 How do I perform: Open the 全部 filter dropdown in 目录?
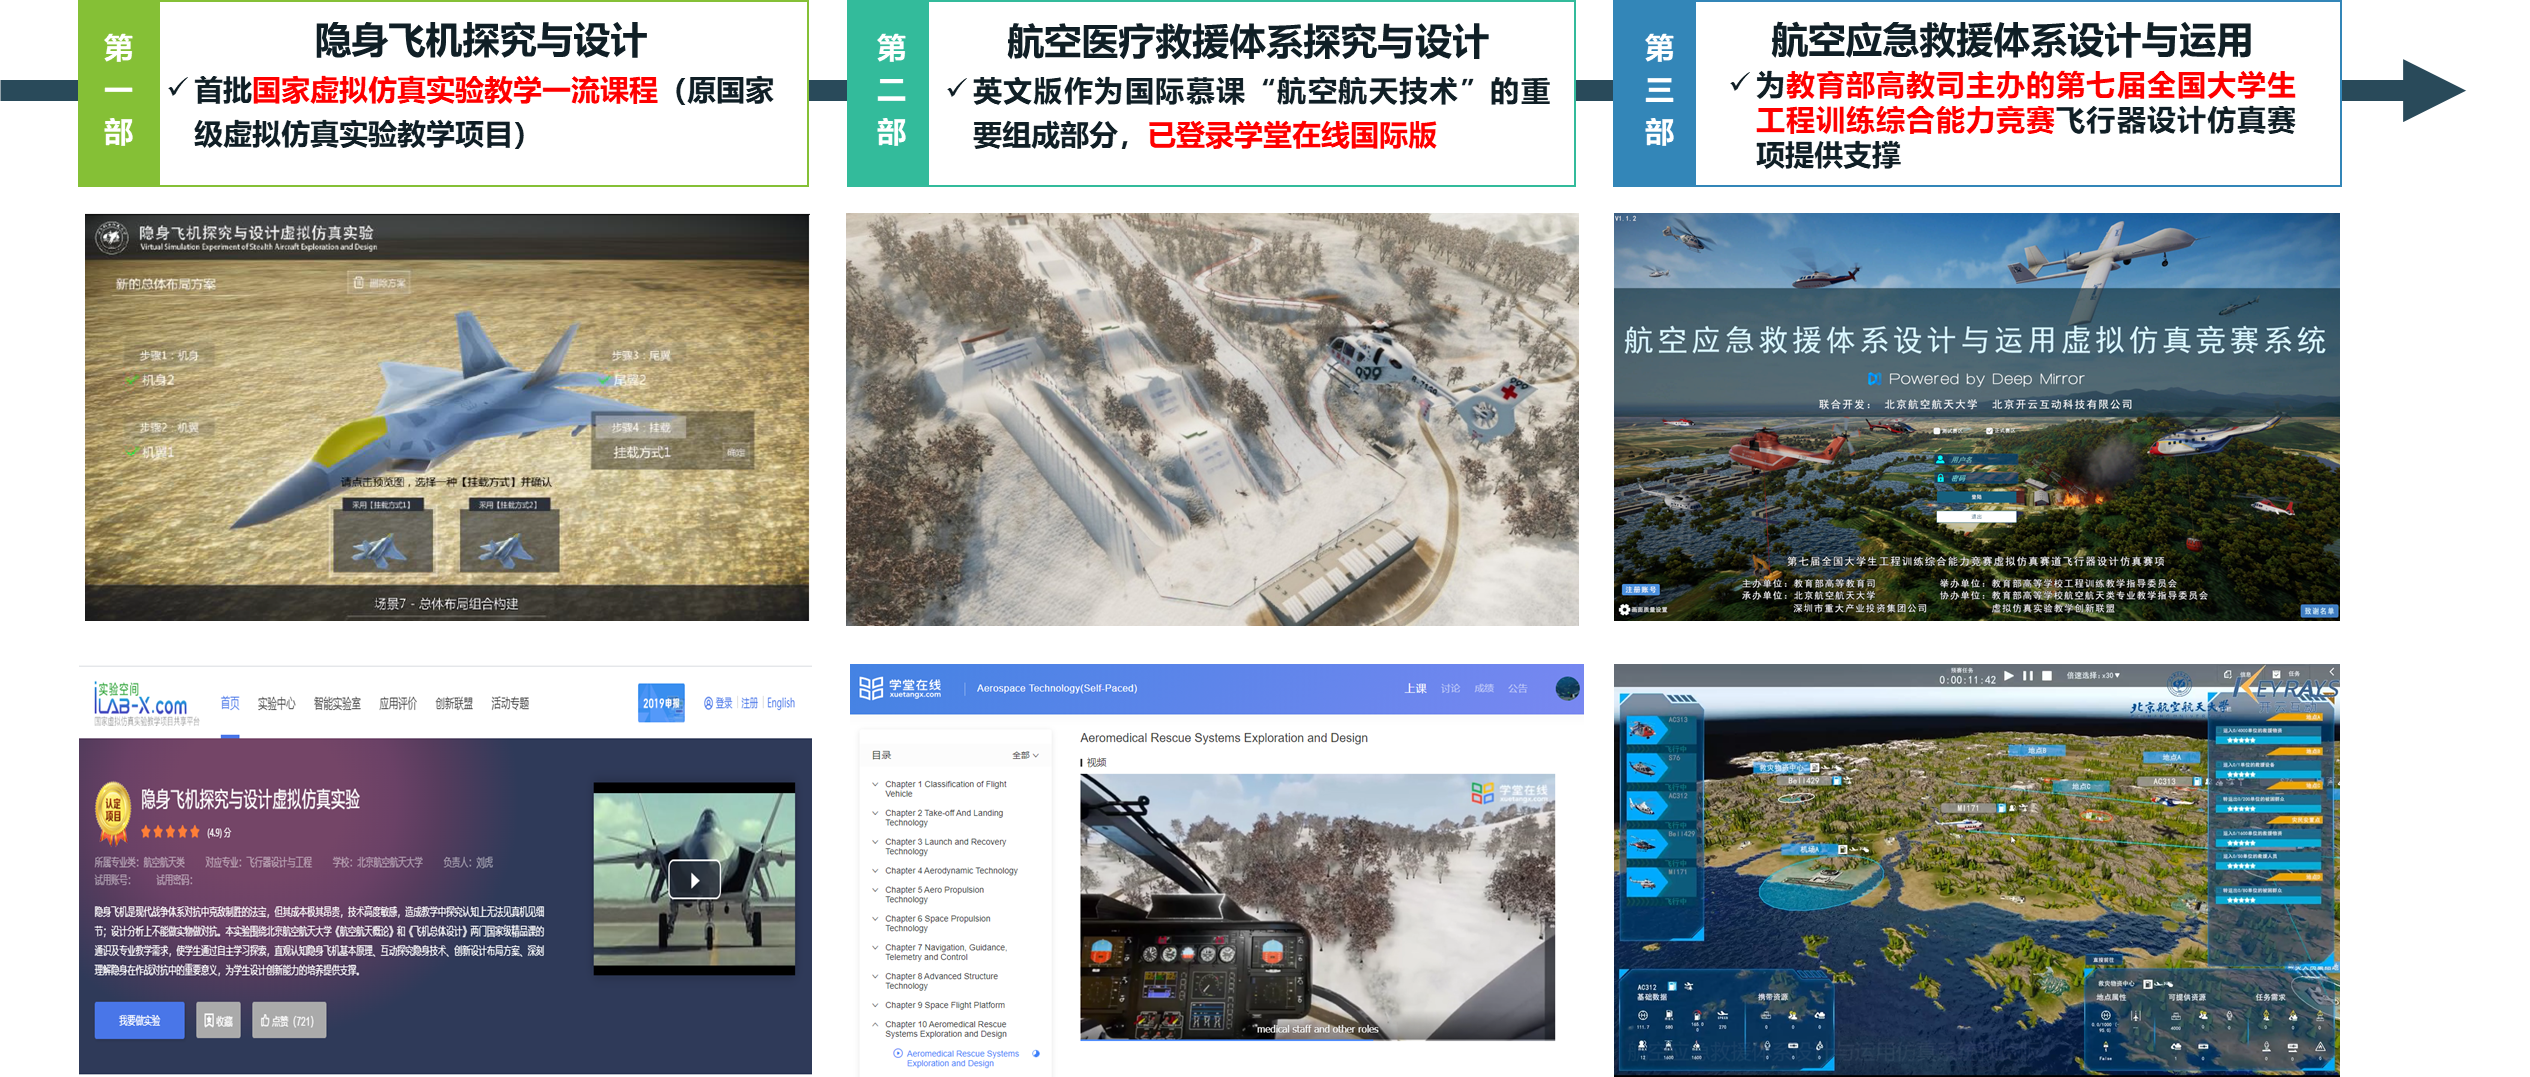tap(1025, 755)
